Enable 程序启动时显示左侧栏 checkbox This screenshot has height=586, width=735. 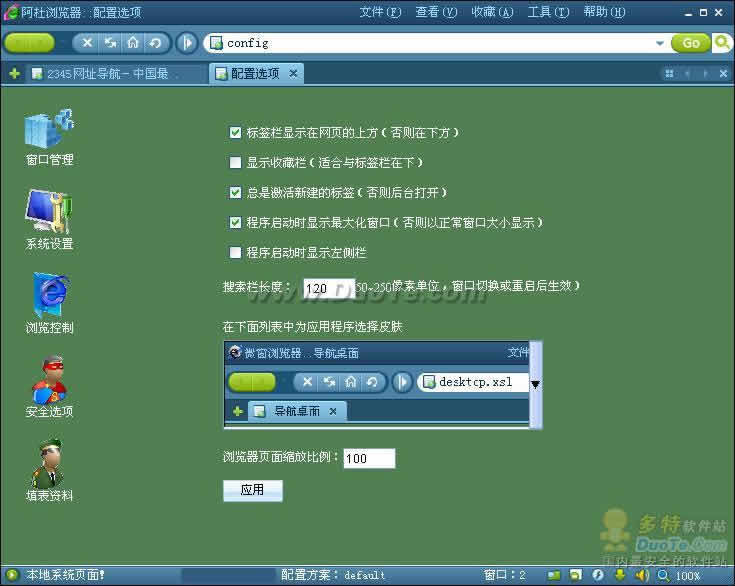point(235,252)
